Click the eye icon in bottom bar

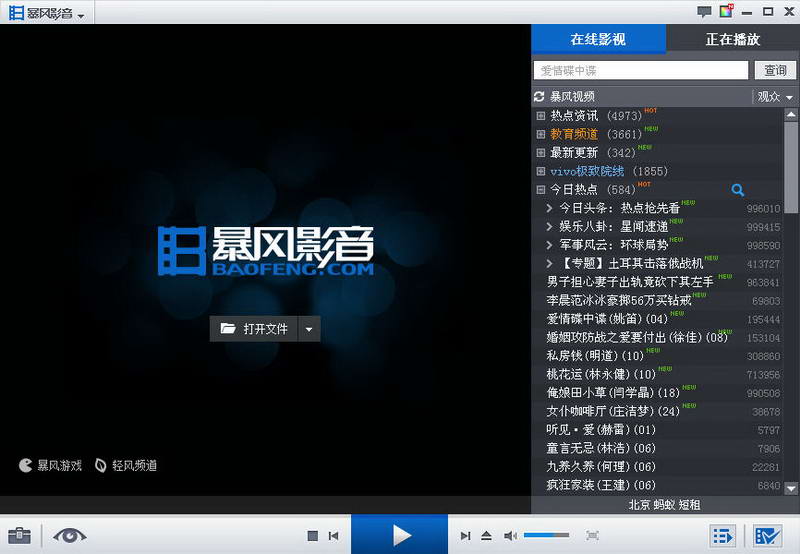pyautogui.click(x=69, y=536)
